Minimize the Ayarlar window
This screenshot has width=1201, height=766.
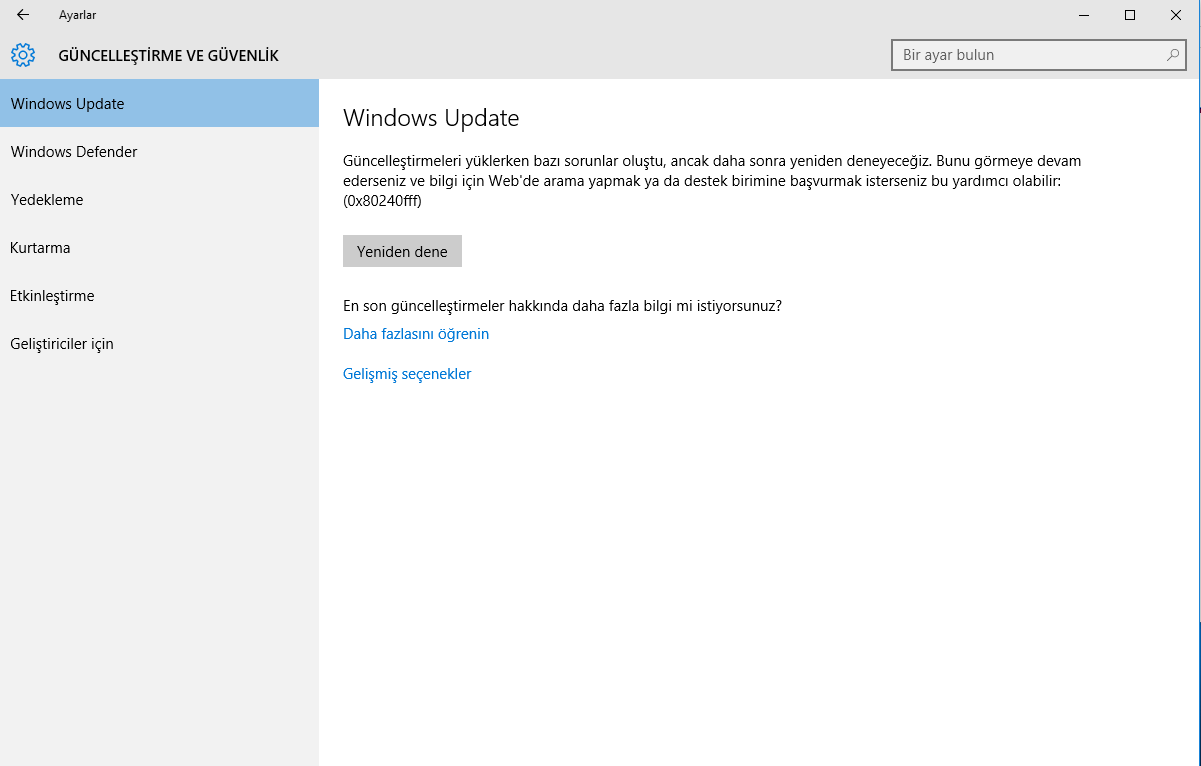(x=1084, y=15)
